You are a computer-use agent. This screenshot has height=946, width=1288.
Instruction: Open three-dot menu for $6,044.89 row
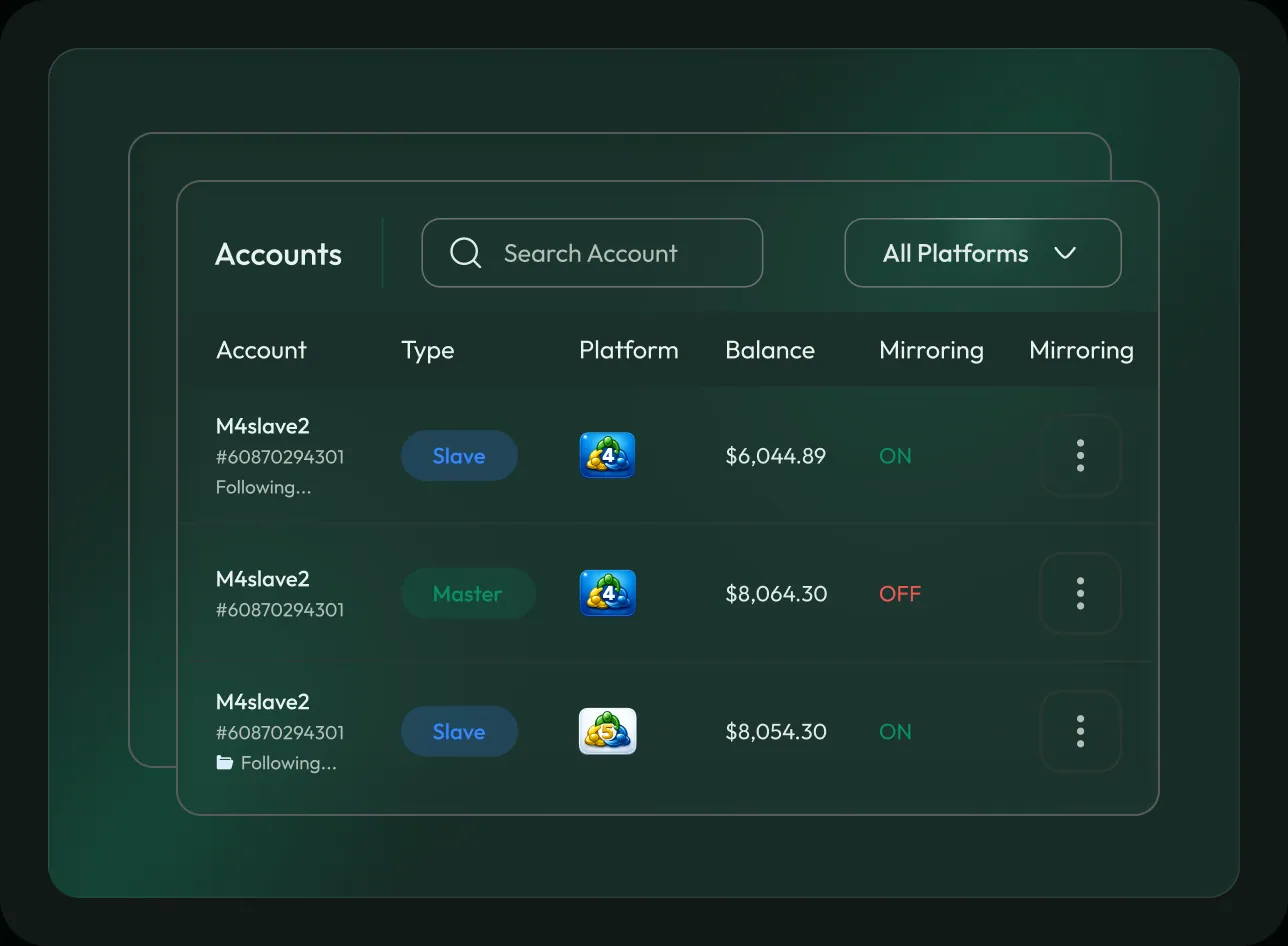click(1080, 456)
